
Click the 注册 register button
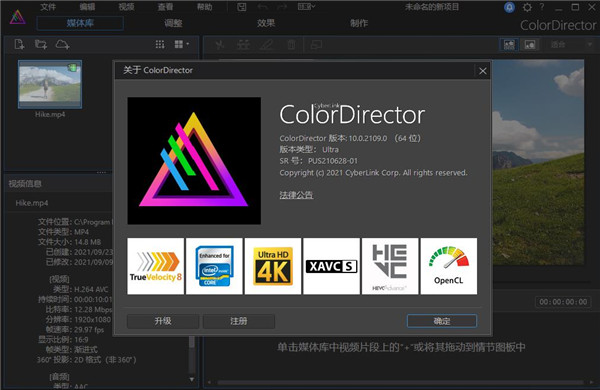(x=239, y=321)
